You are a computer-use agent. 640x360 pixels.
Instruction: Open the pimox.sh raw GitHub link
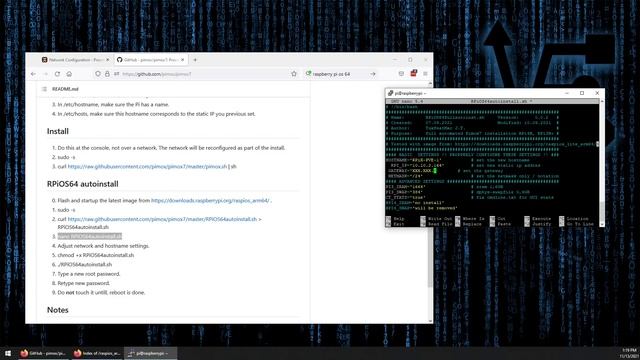coord(147,167)
